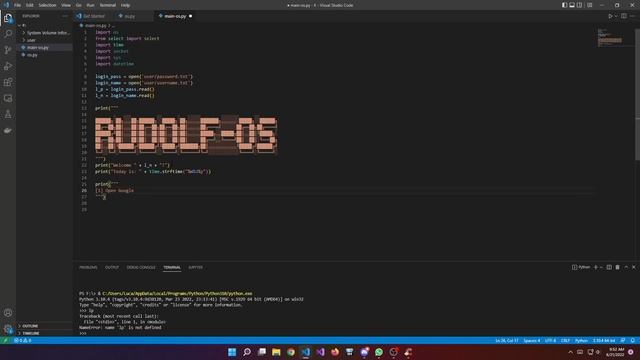The width and height of the screenshot is (640, 360).
Task: Open the Manage gear in activity bar
Action: click(8, 329)
